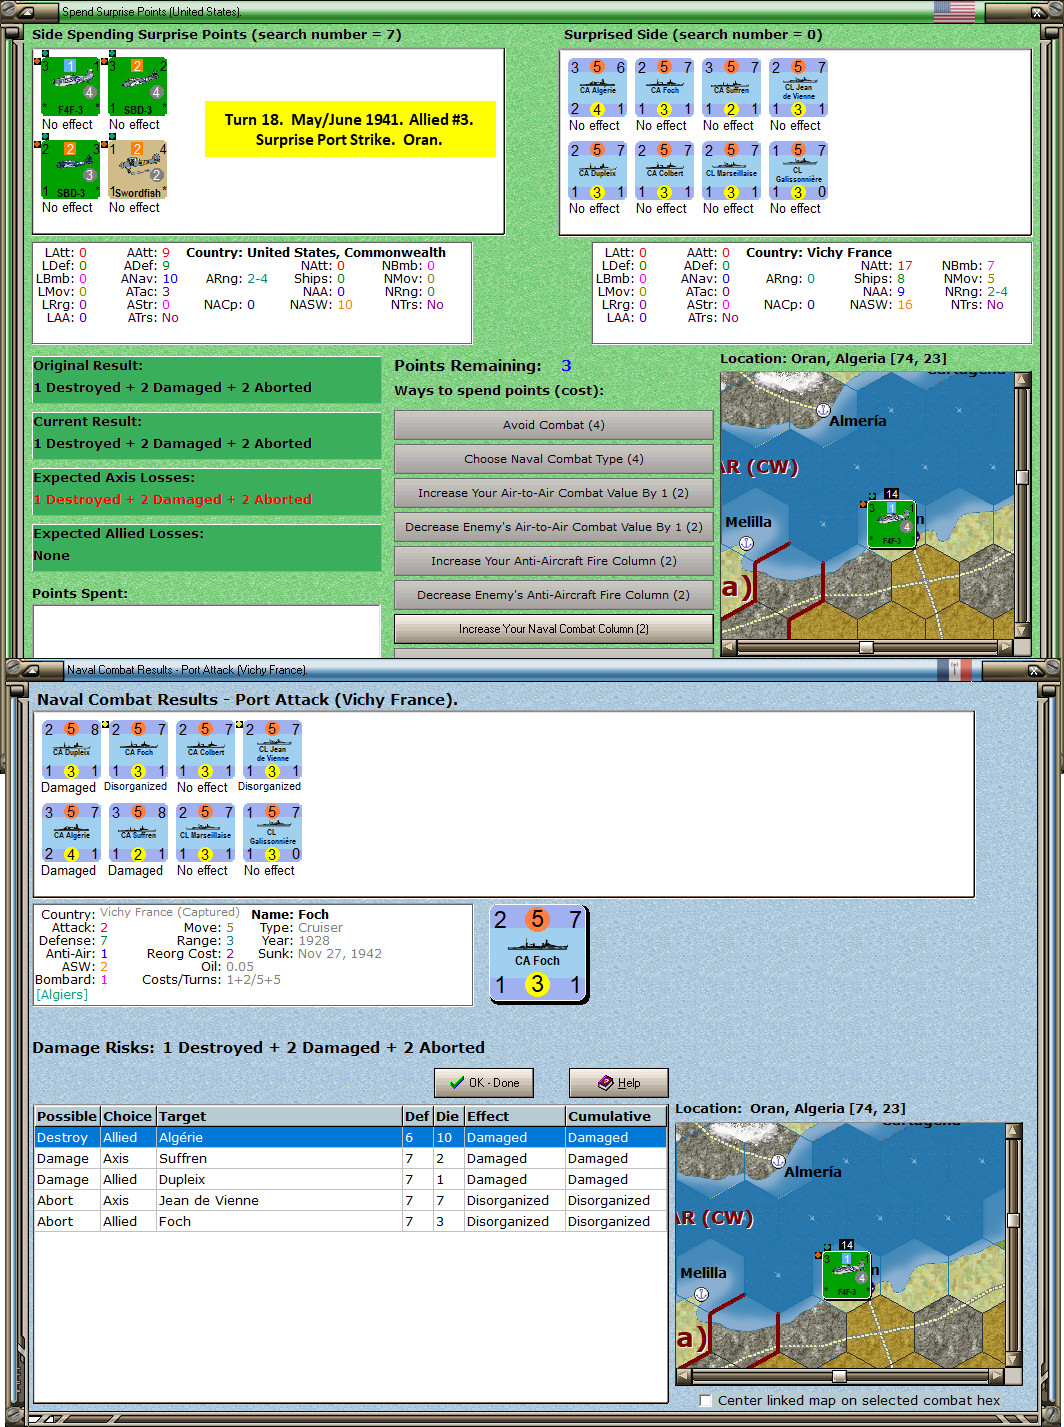The width and height of the screenshot is (1064, 1427).
Task: Click disorganized CA Foch counter in Naval Combat Results
Action: (138, 750)
